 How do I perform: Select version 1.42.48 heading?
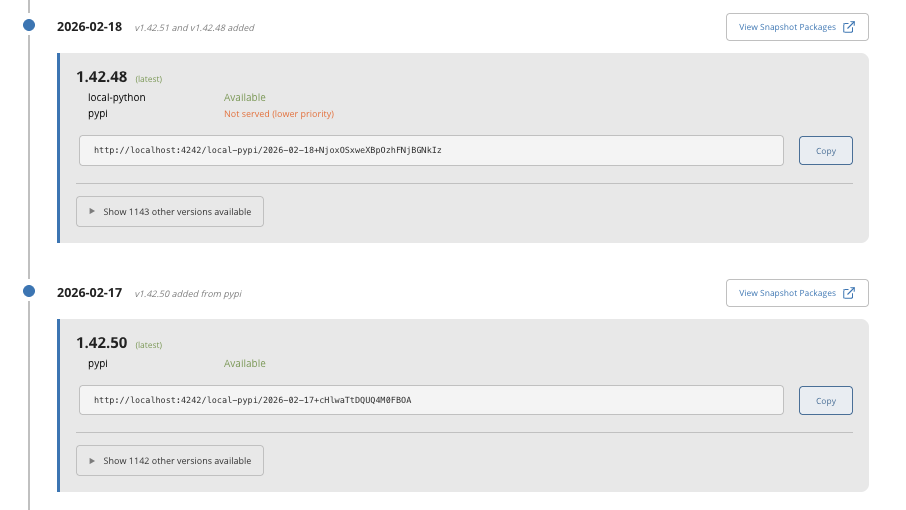click(101, 77)
